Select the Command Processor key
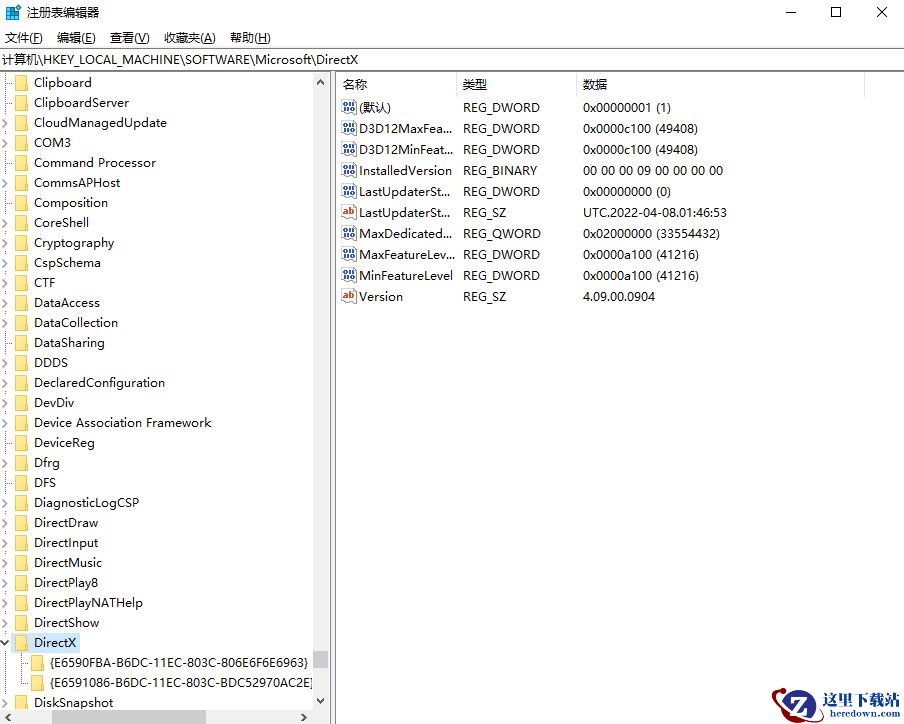The height and width of the screenshot is (724, 904). coord(95,163)
